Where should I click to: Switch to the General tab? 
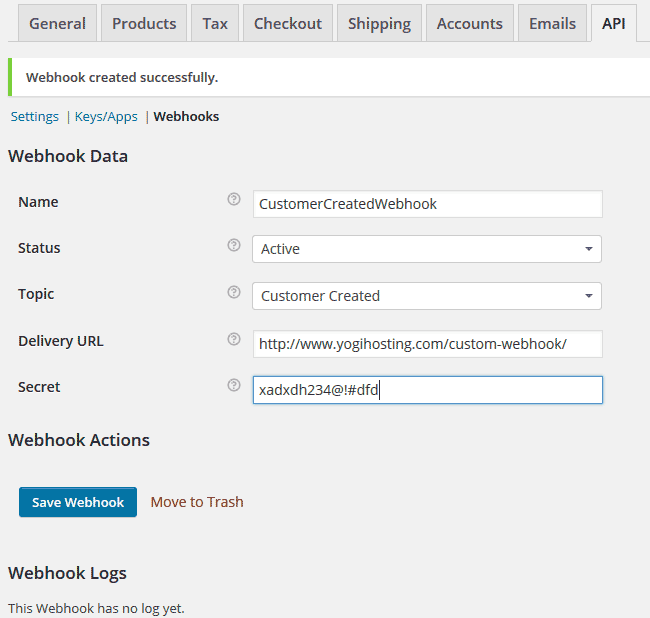(58, 23)
